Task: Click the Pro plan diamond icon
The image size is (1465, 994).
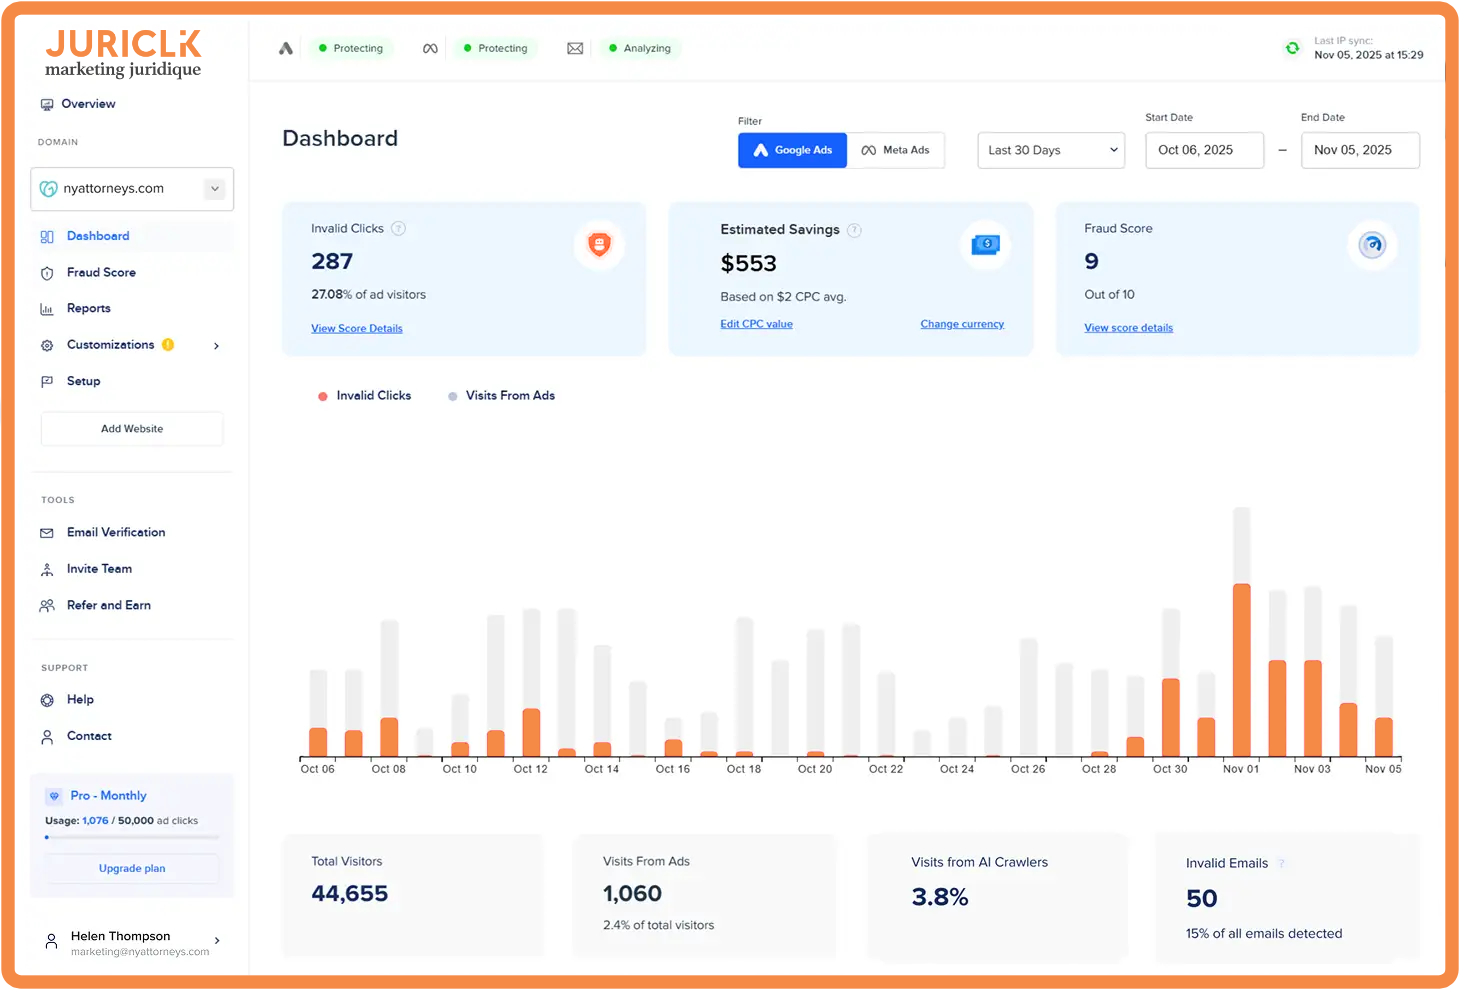Action: pyautogui.click(x=54, y=796)
